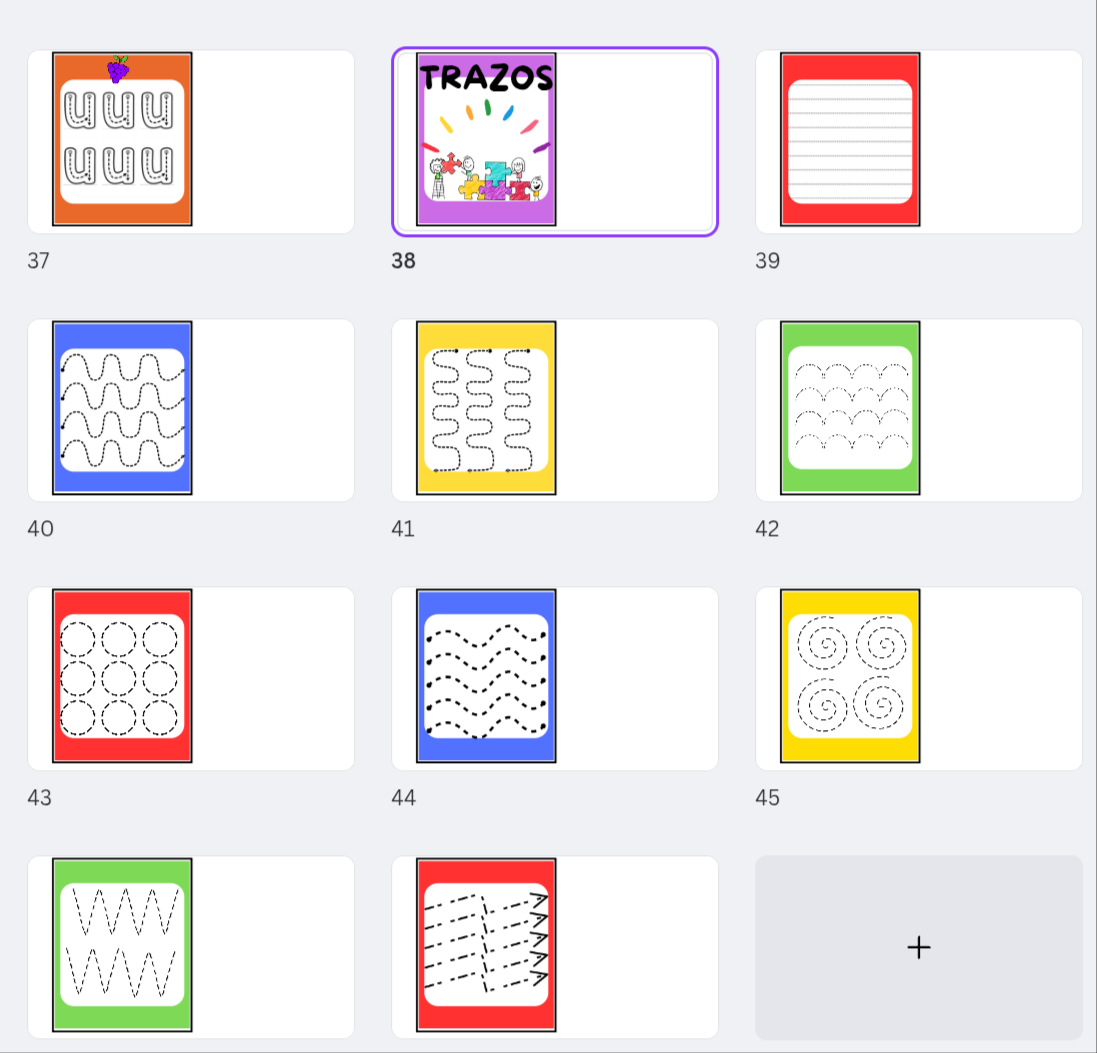Click the page number label 42
The height and width of the screenshot is (1053, 1097).
pos(767,529)
